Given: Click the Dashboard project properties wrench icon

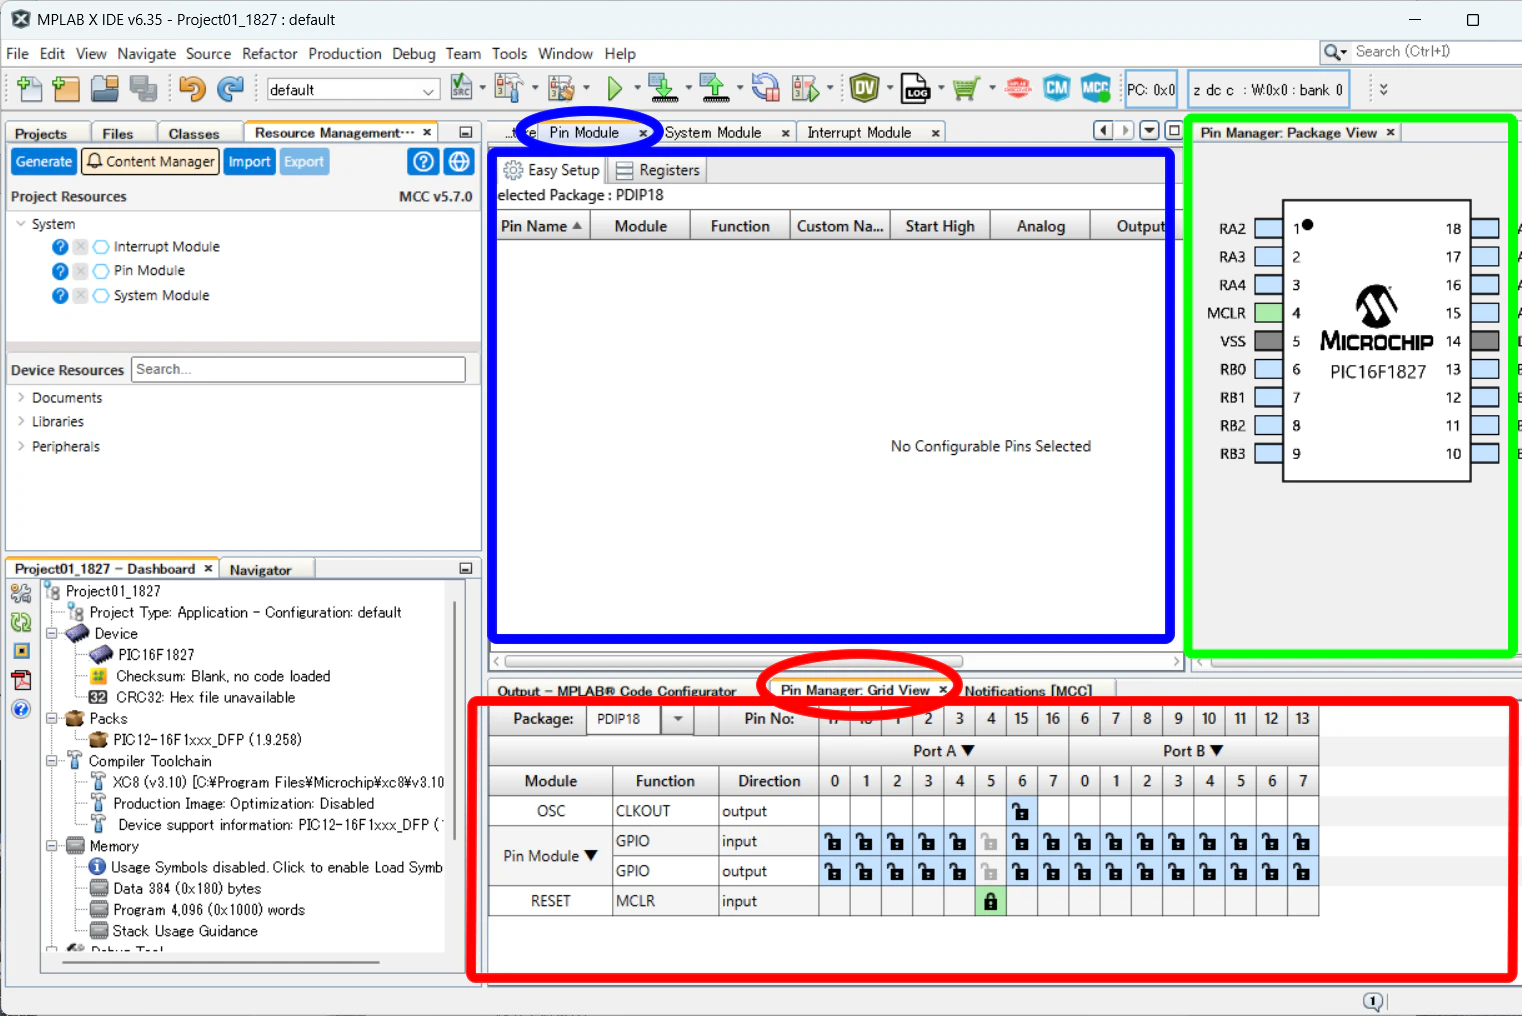Looking at the screenshot, I should click(x=21, y=593).
